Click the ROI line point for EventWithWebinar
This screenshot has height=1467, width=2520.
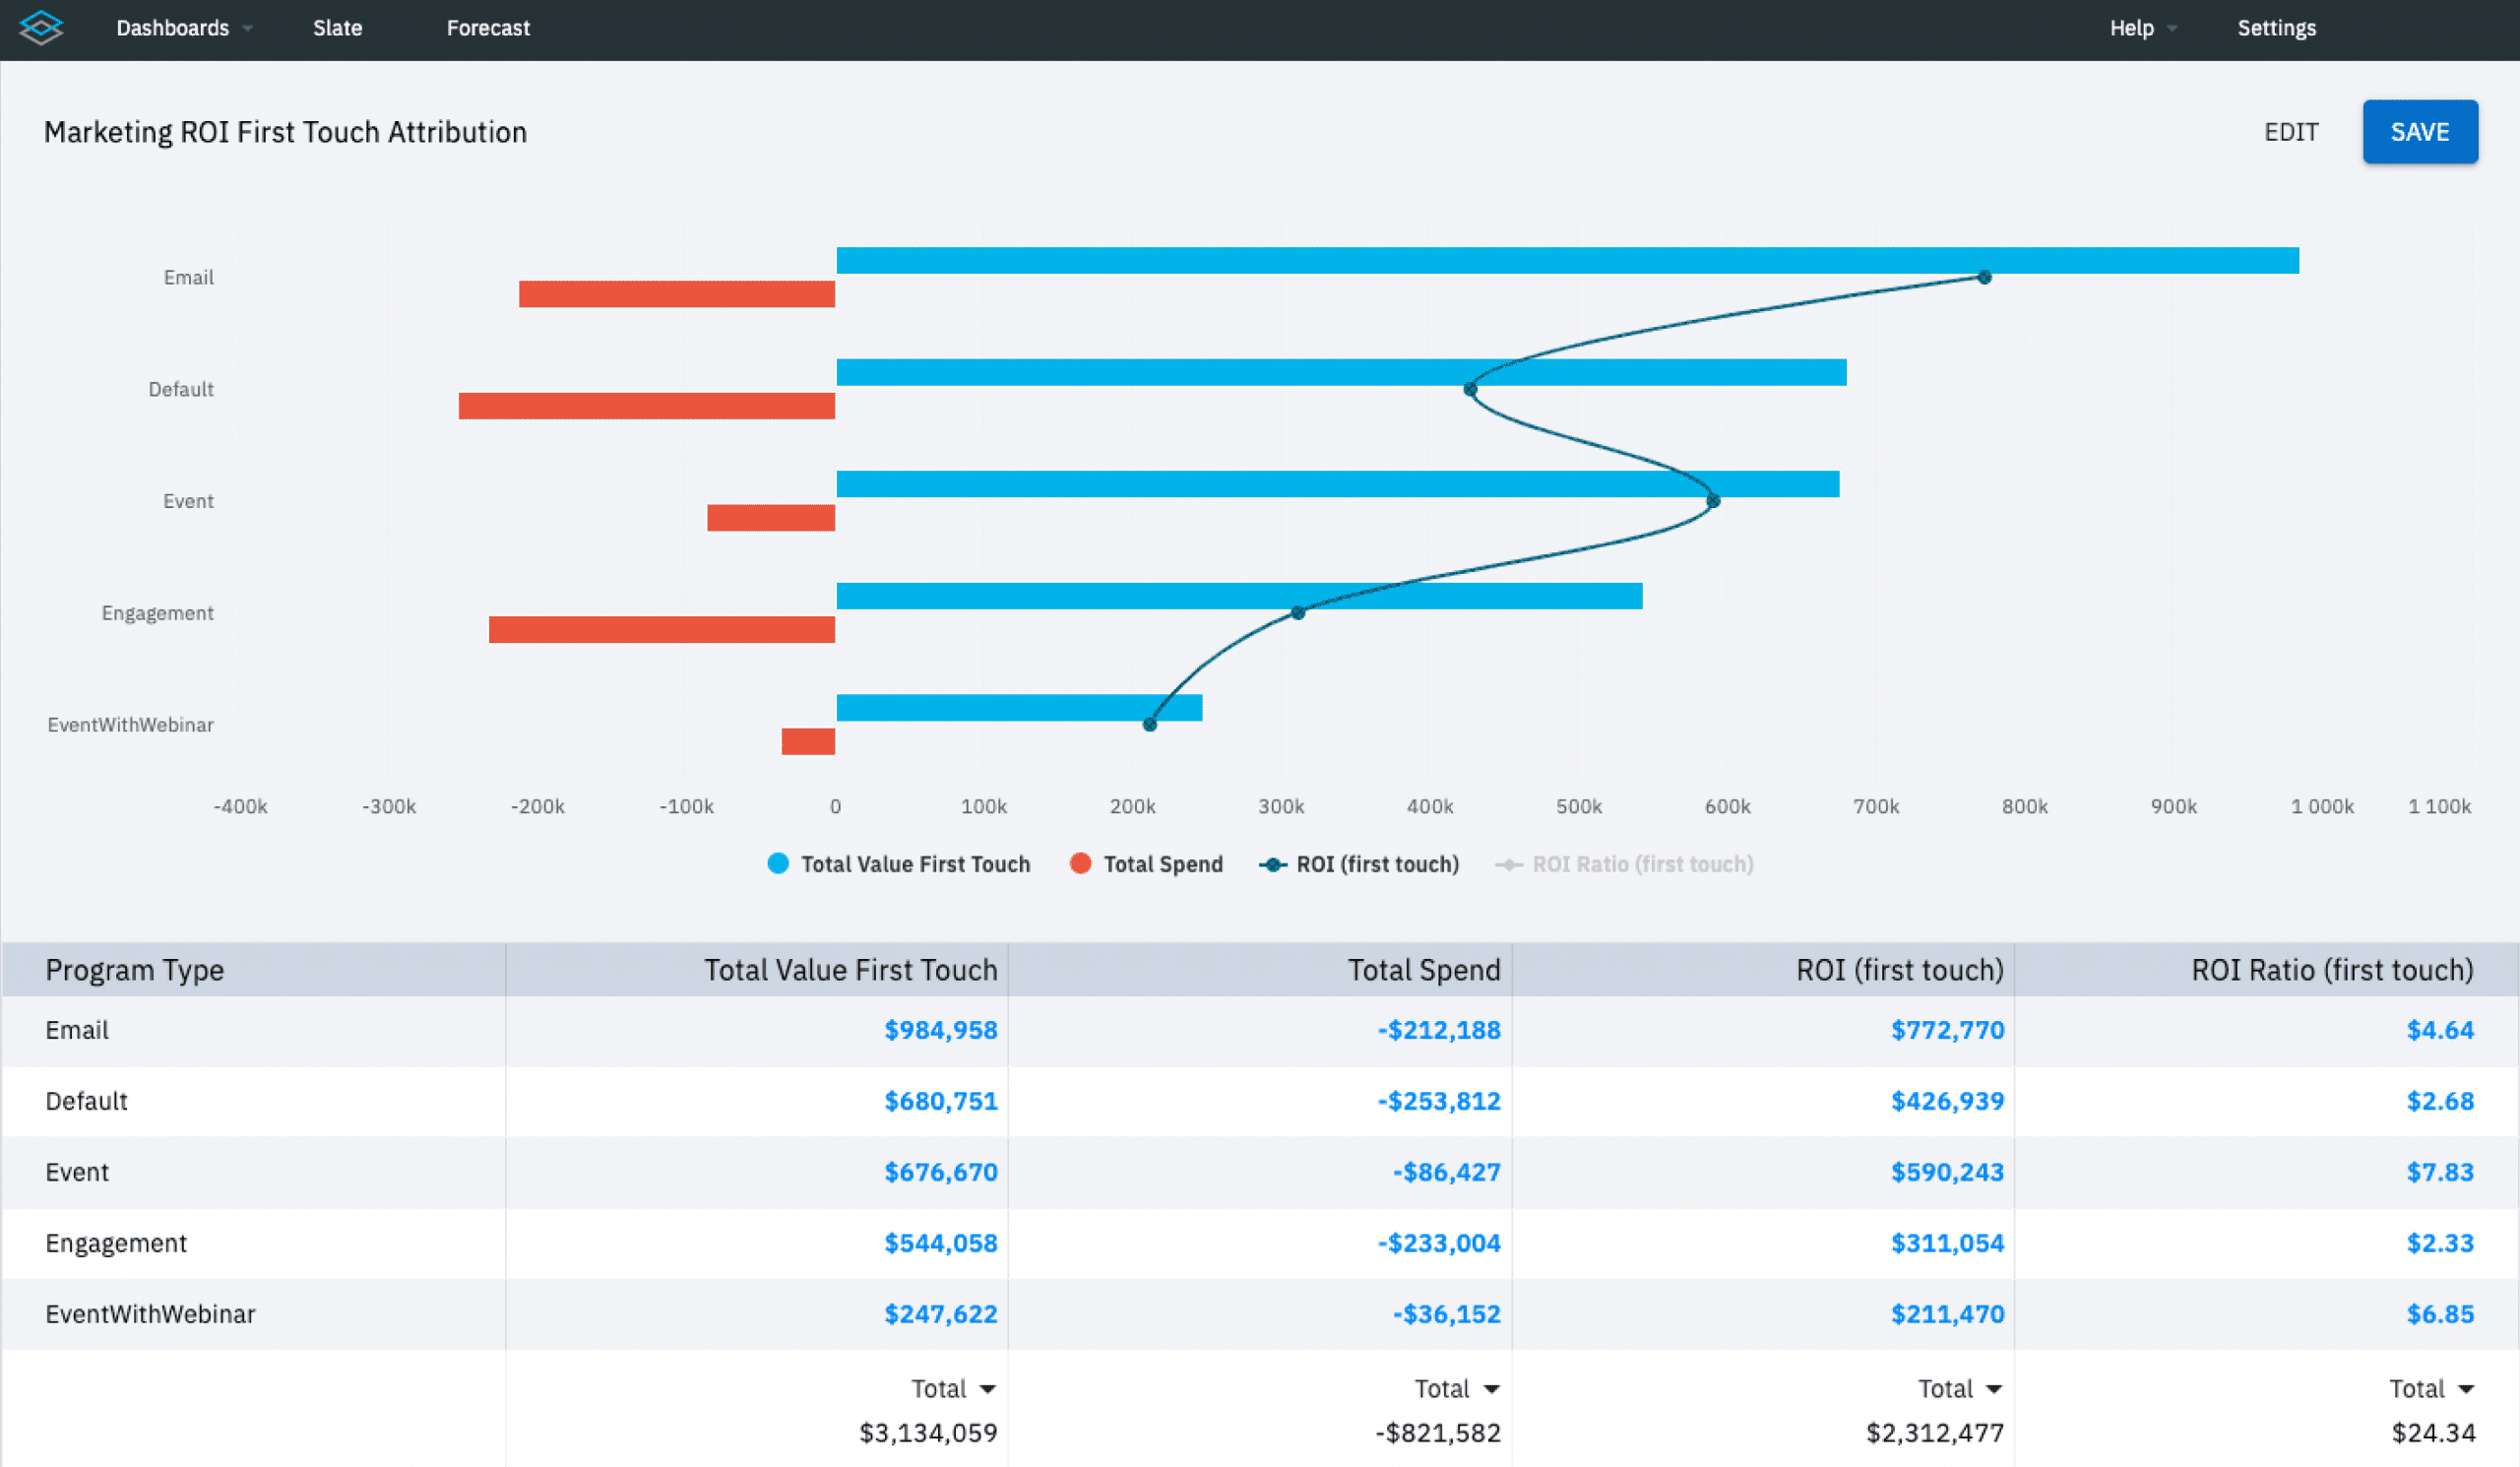[x=1150, y=724]
